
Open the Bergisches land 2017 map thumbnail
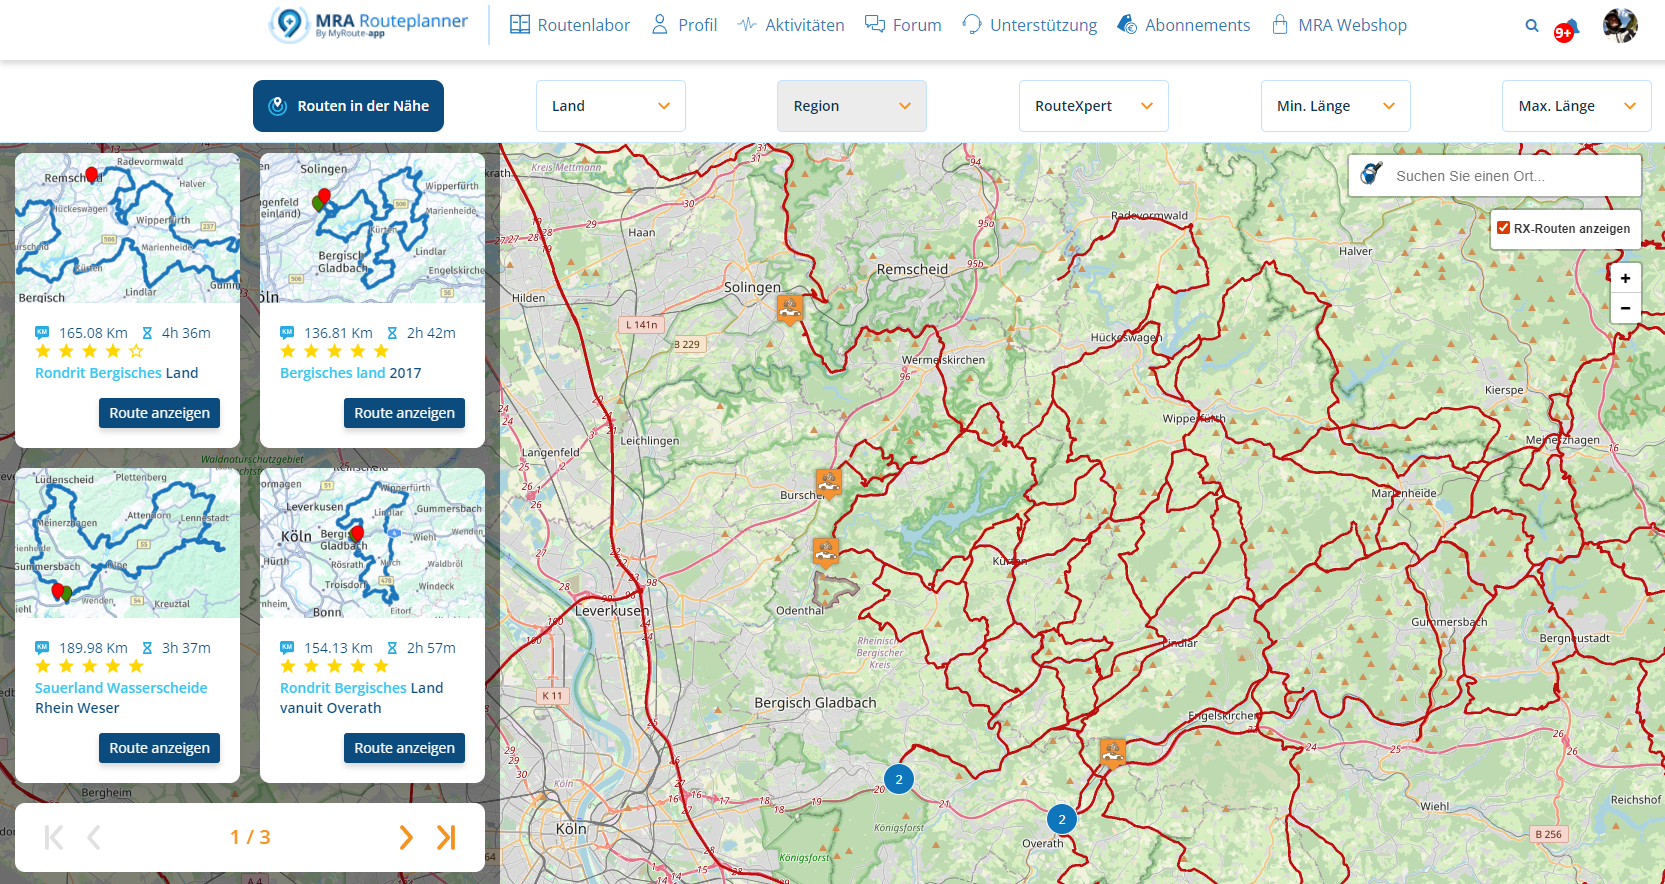[x=372, y=228]
